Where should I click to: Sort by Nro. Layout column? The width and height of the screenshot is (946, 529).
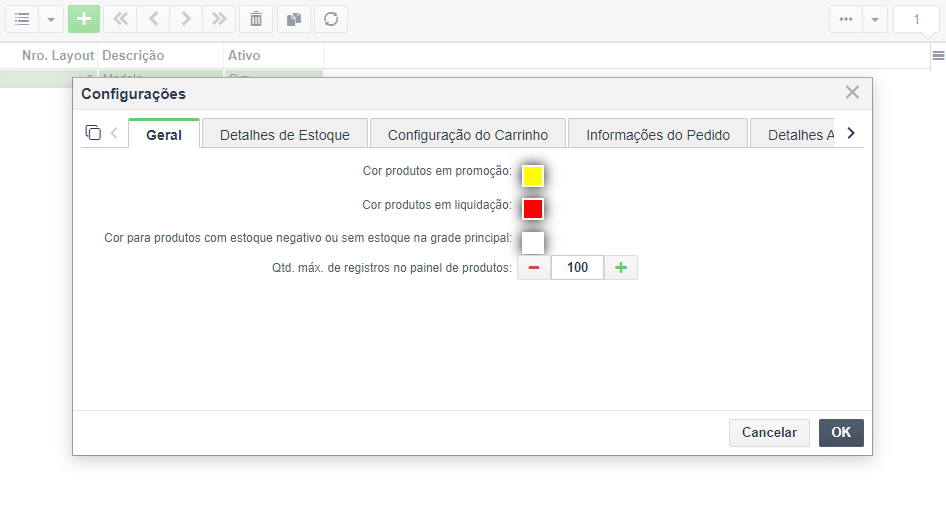click(58, 55)
